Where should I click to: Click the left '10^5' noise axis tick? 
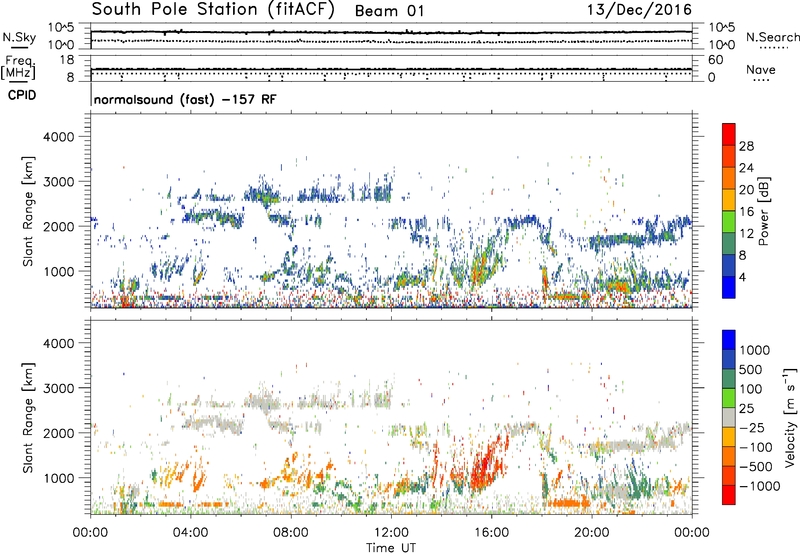(x=61, y=28)
